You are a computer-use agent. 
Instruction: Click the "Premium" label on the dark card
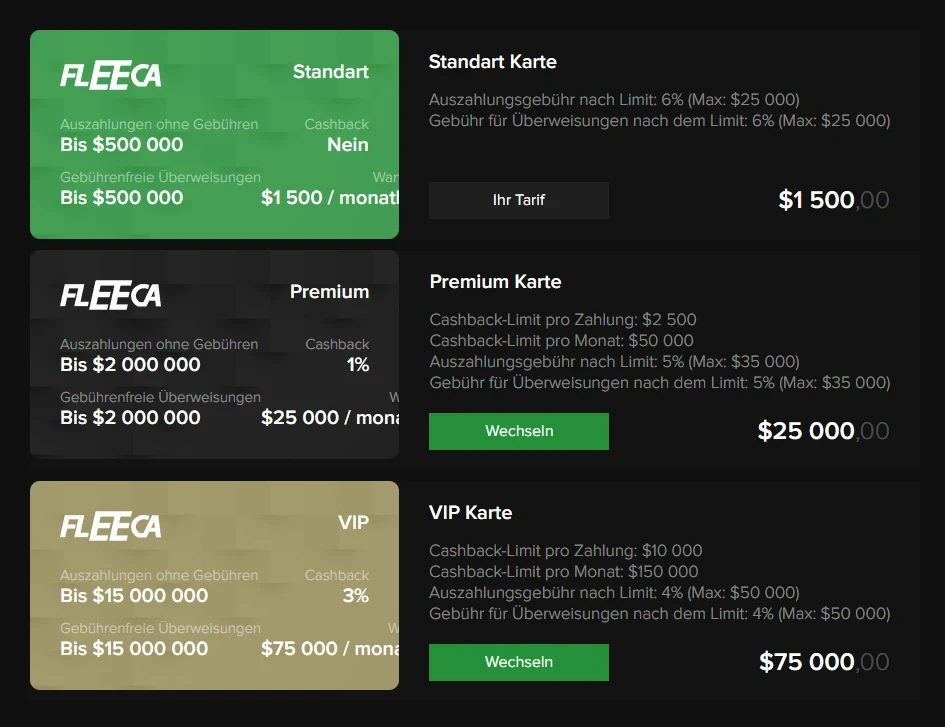(329, 292)
